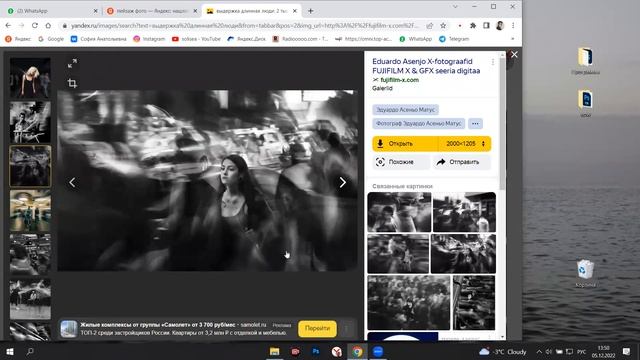
Task: Select the top folder icon on desktop
Action: click(x=585, y=61)
